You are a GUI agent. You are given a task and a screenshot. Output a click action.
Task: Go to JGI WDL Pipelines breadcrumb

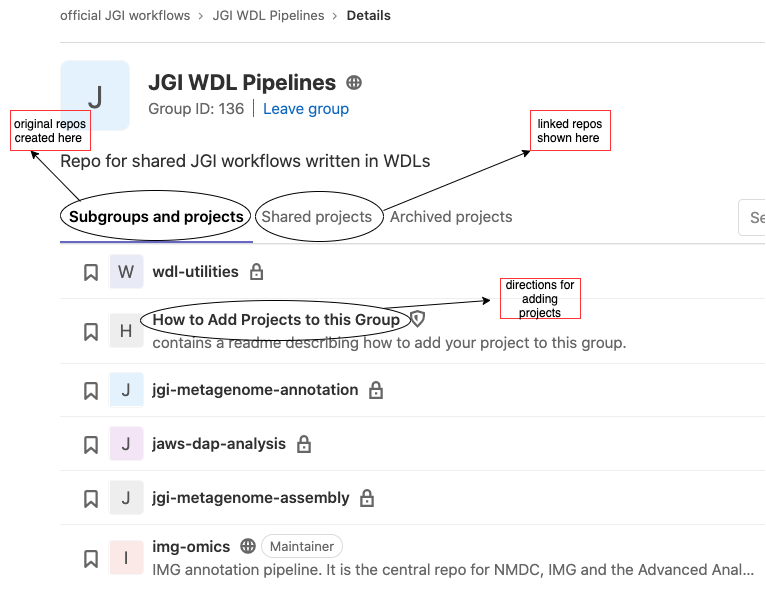(x=268, y=16)
